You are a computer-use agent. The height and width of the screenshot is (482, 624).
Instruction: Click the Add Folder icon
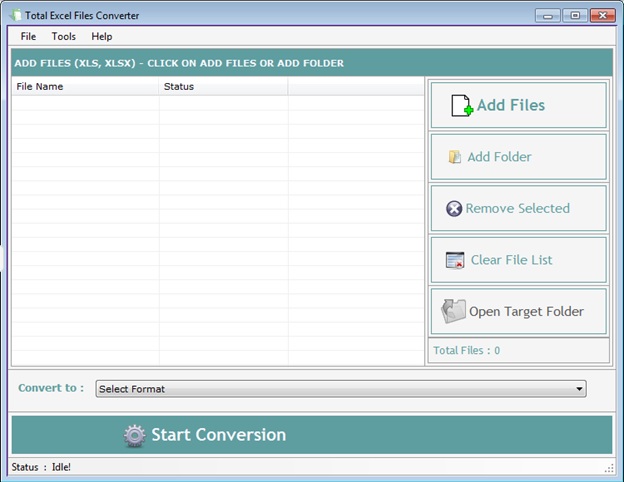point(455,157)
